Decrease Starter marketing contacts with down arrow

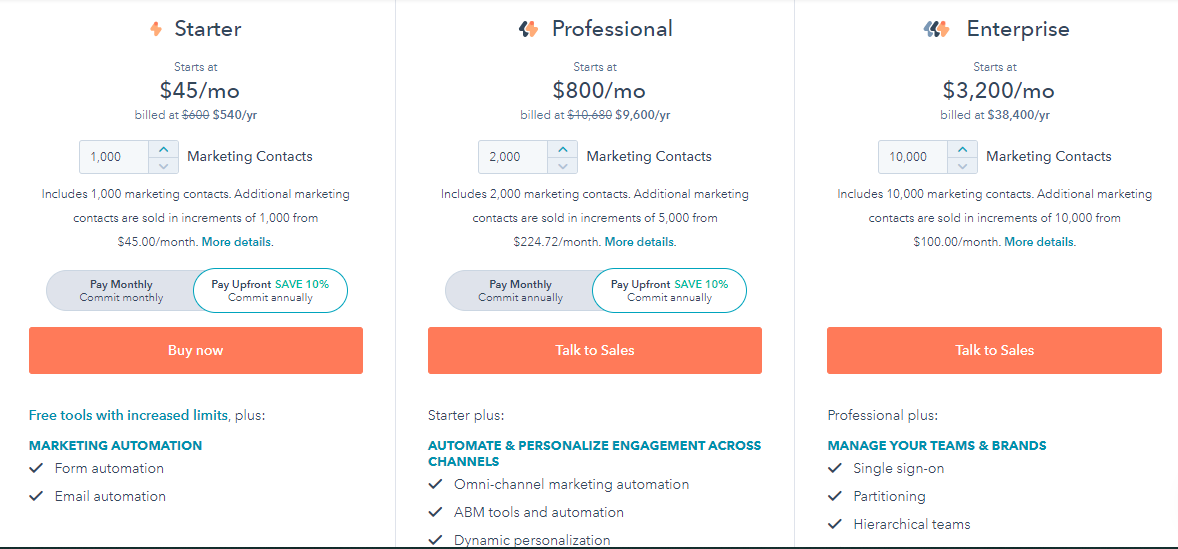point(164,165)
